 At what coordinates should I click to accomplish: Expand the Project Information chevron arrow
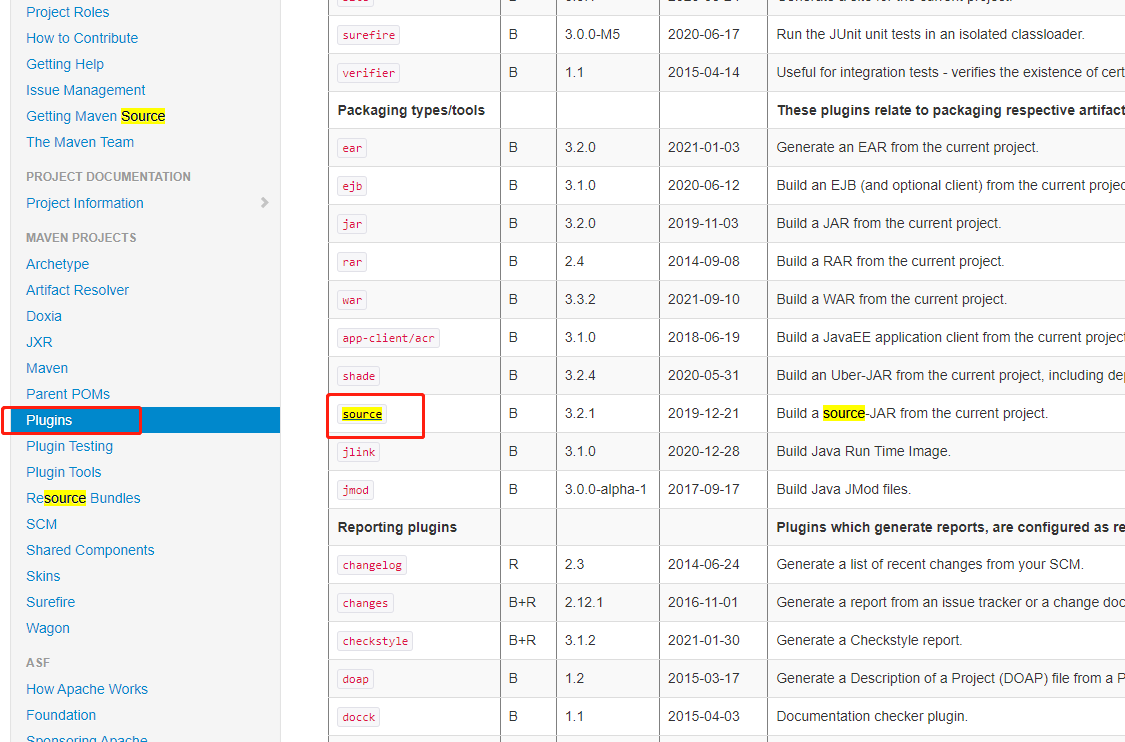[x=265, y=203]
